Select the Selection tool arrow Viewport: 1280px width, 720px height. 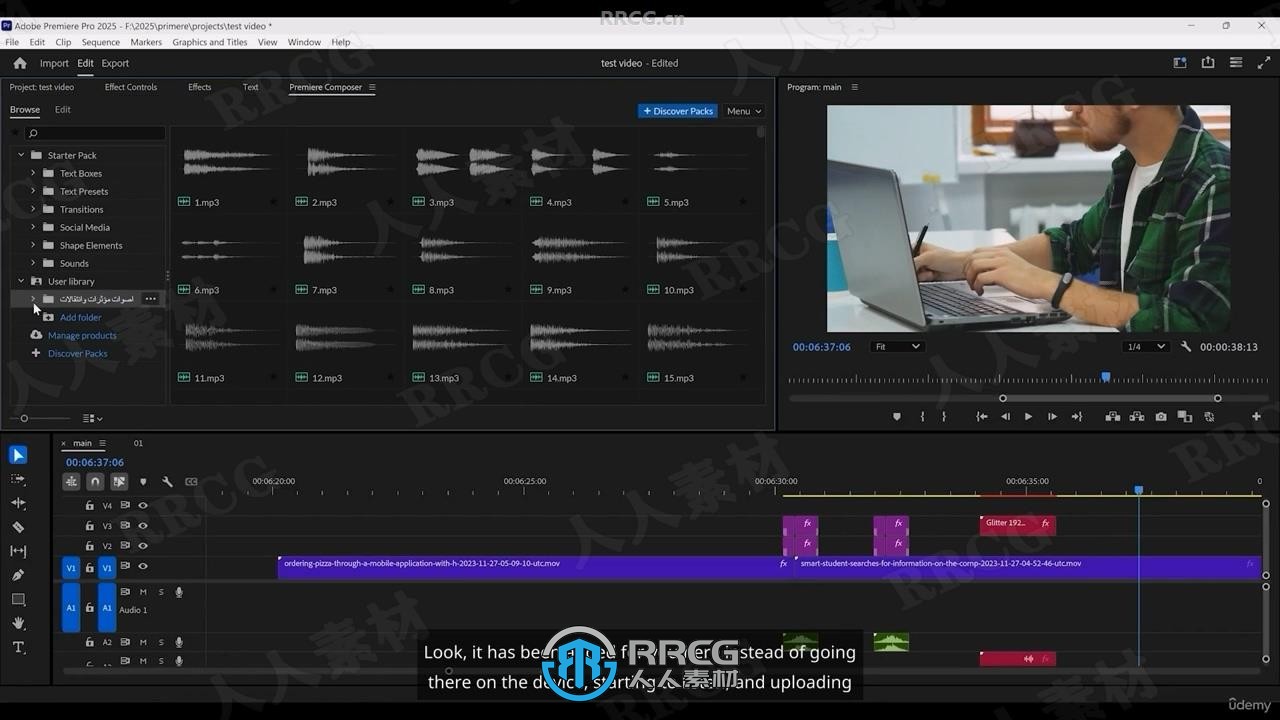(x=18, y=455)
